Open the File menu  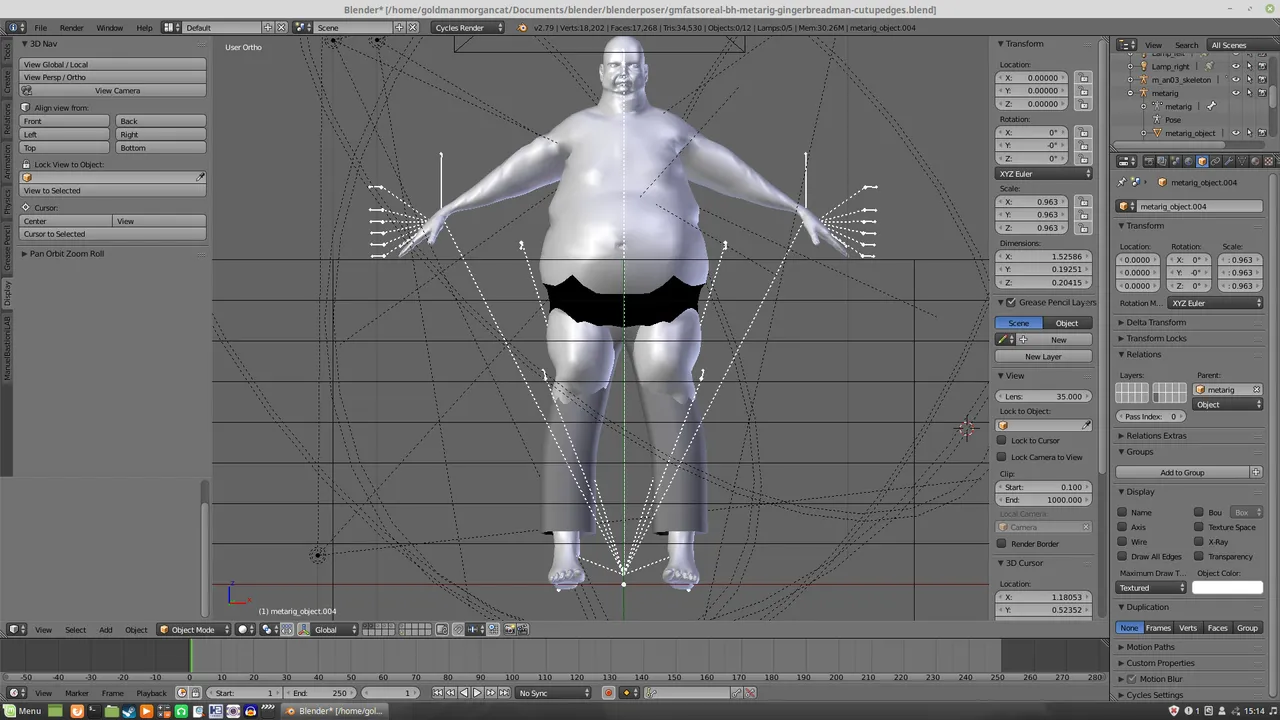[41, 28]
